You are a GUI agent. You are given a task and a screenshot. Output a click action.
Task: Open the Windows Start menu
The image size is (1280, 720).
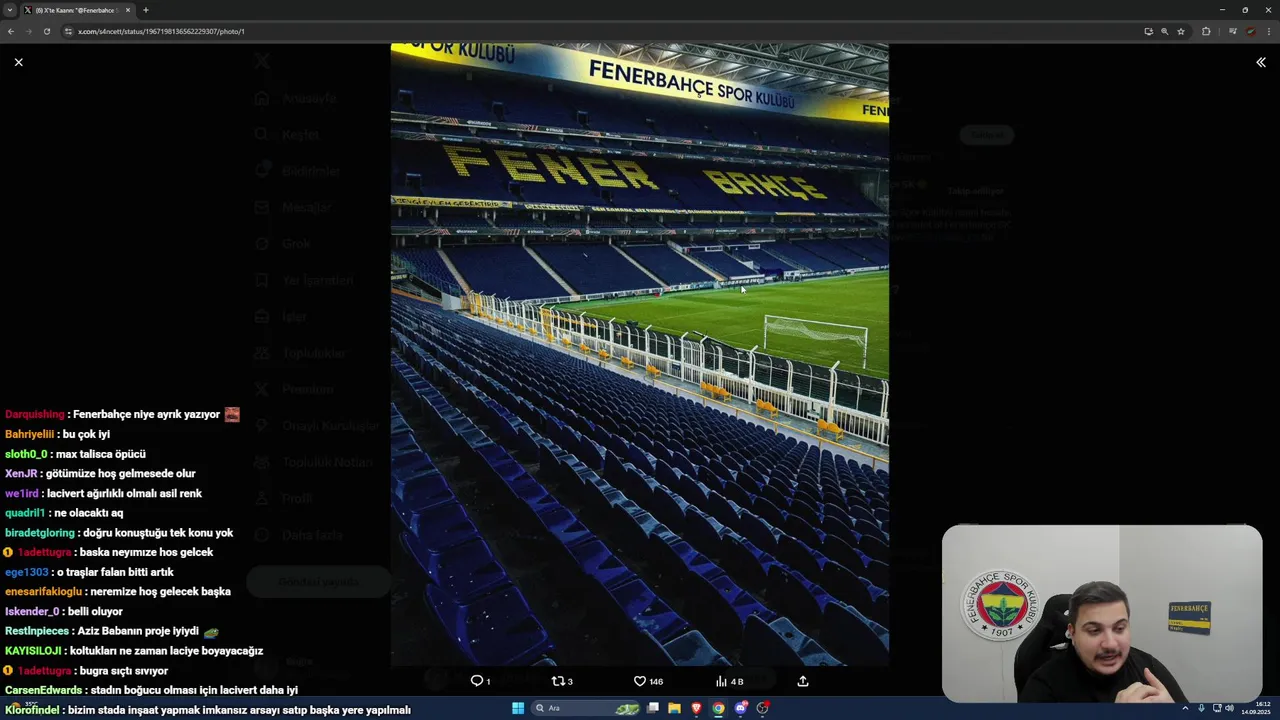[x=518, y=708]
